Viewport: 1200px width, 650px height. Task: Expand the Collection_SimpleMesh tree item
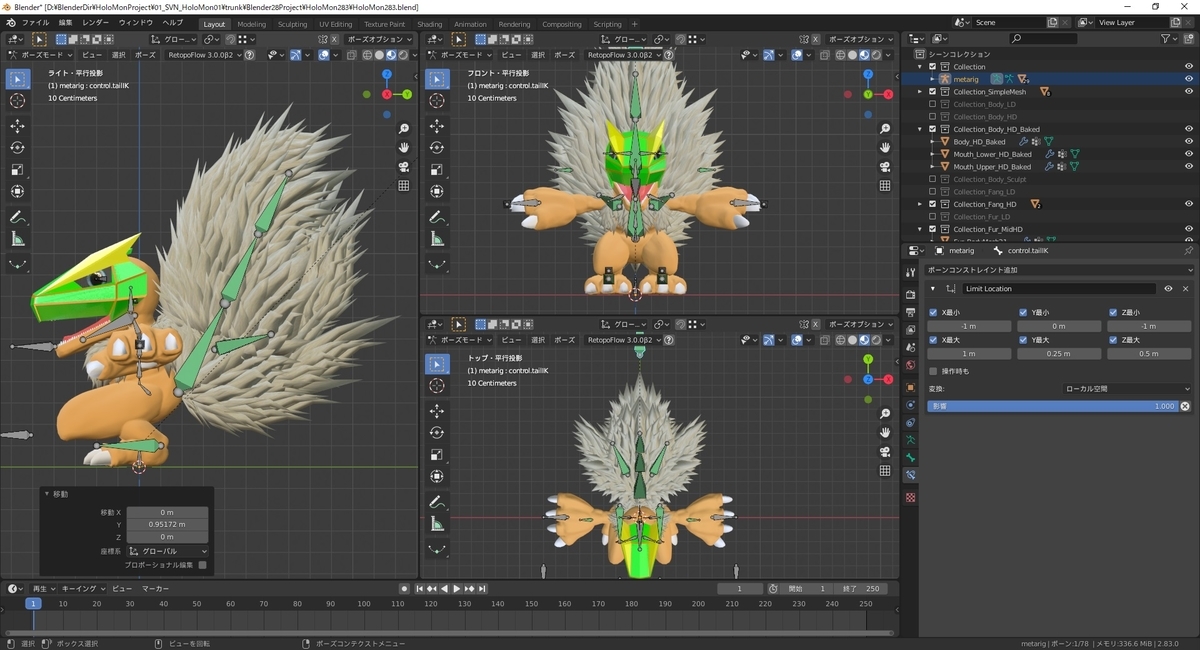click(921, 92)
